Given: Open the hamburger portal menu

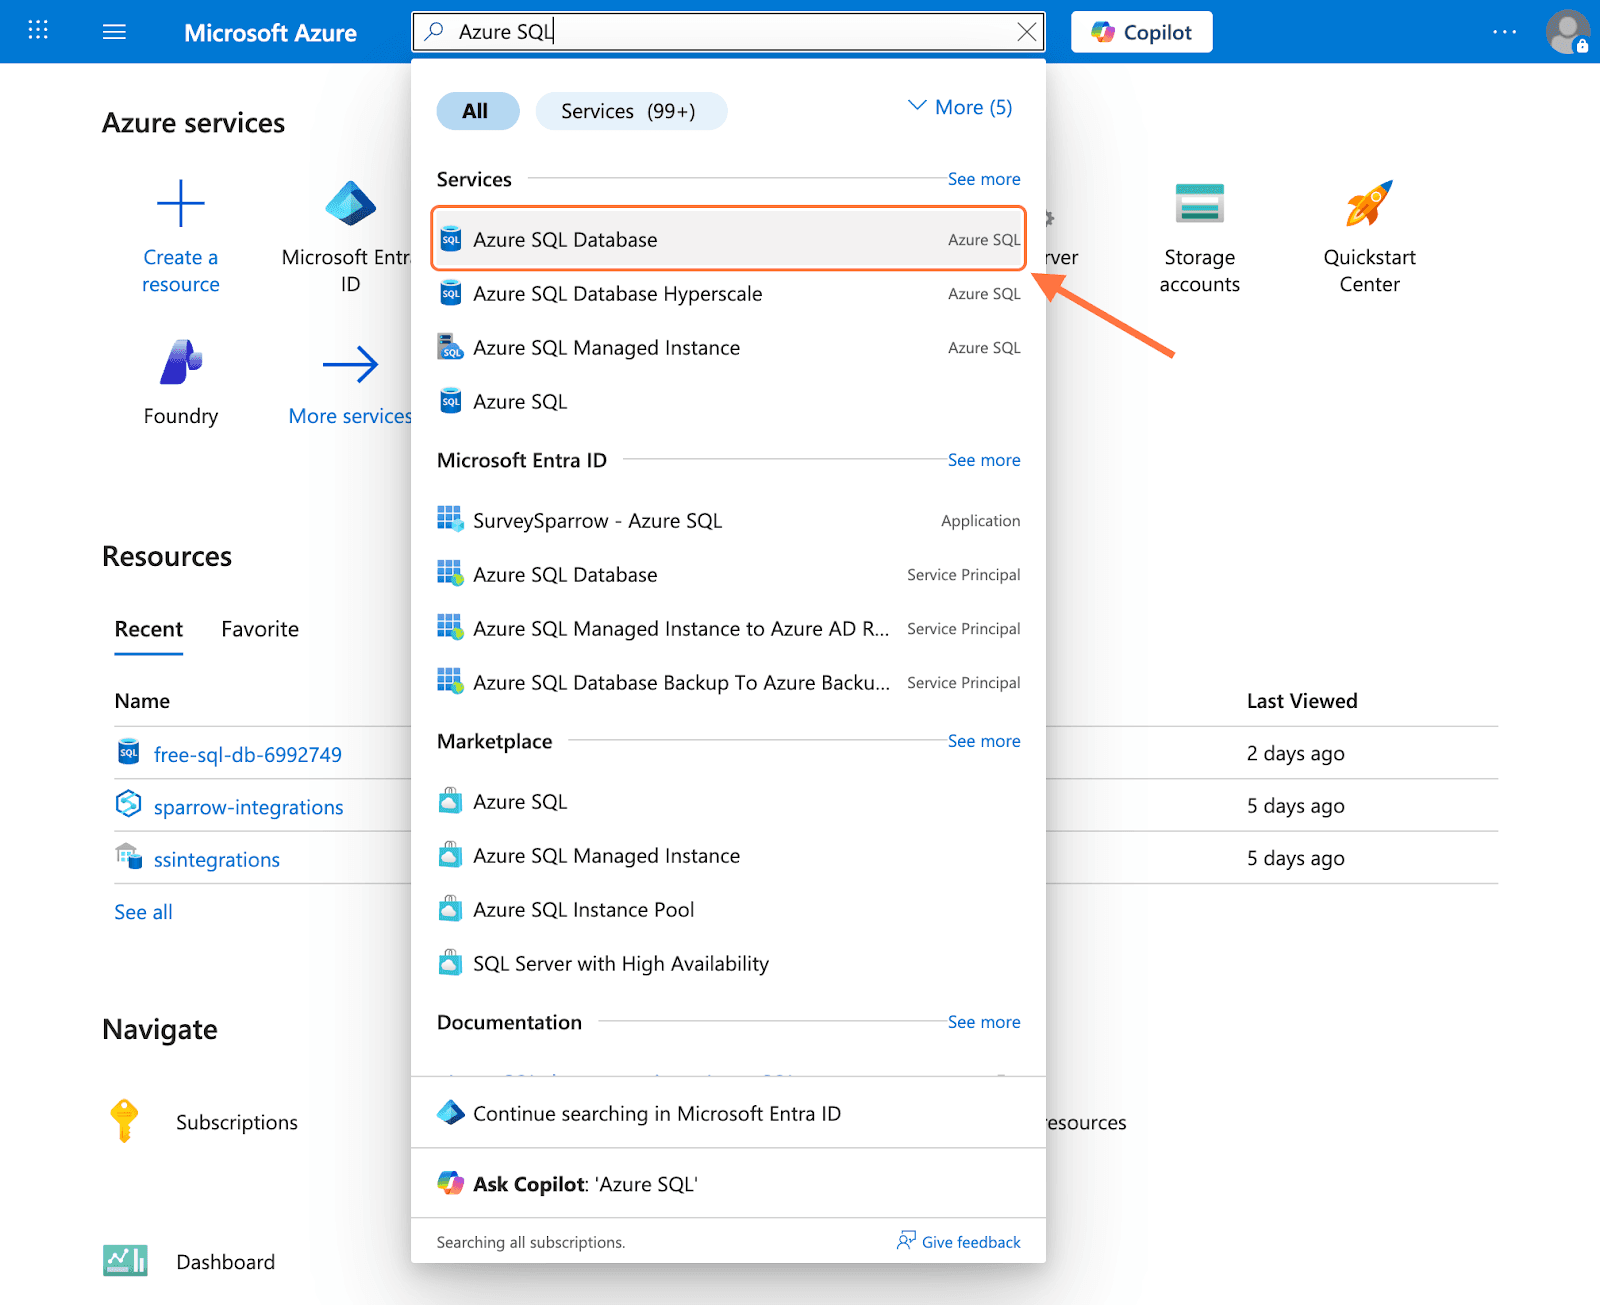Looking at the screenshot, I should [x=114, y=32].
